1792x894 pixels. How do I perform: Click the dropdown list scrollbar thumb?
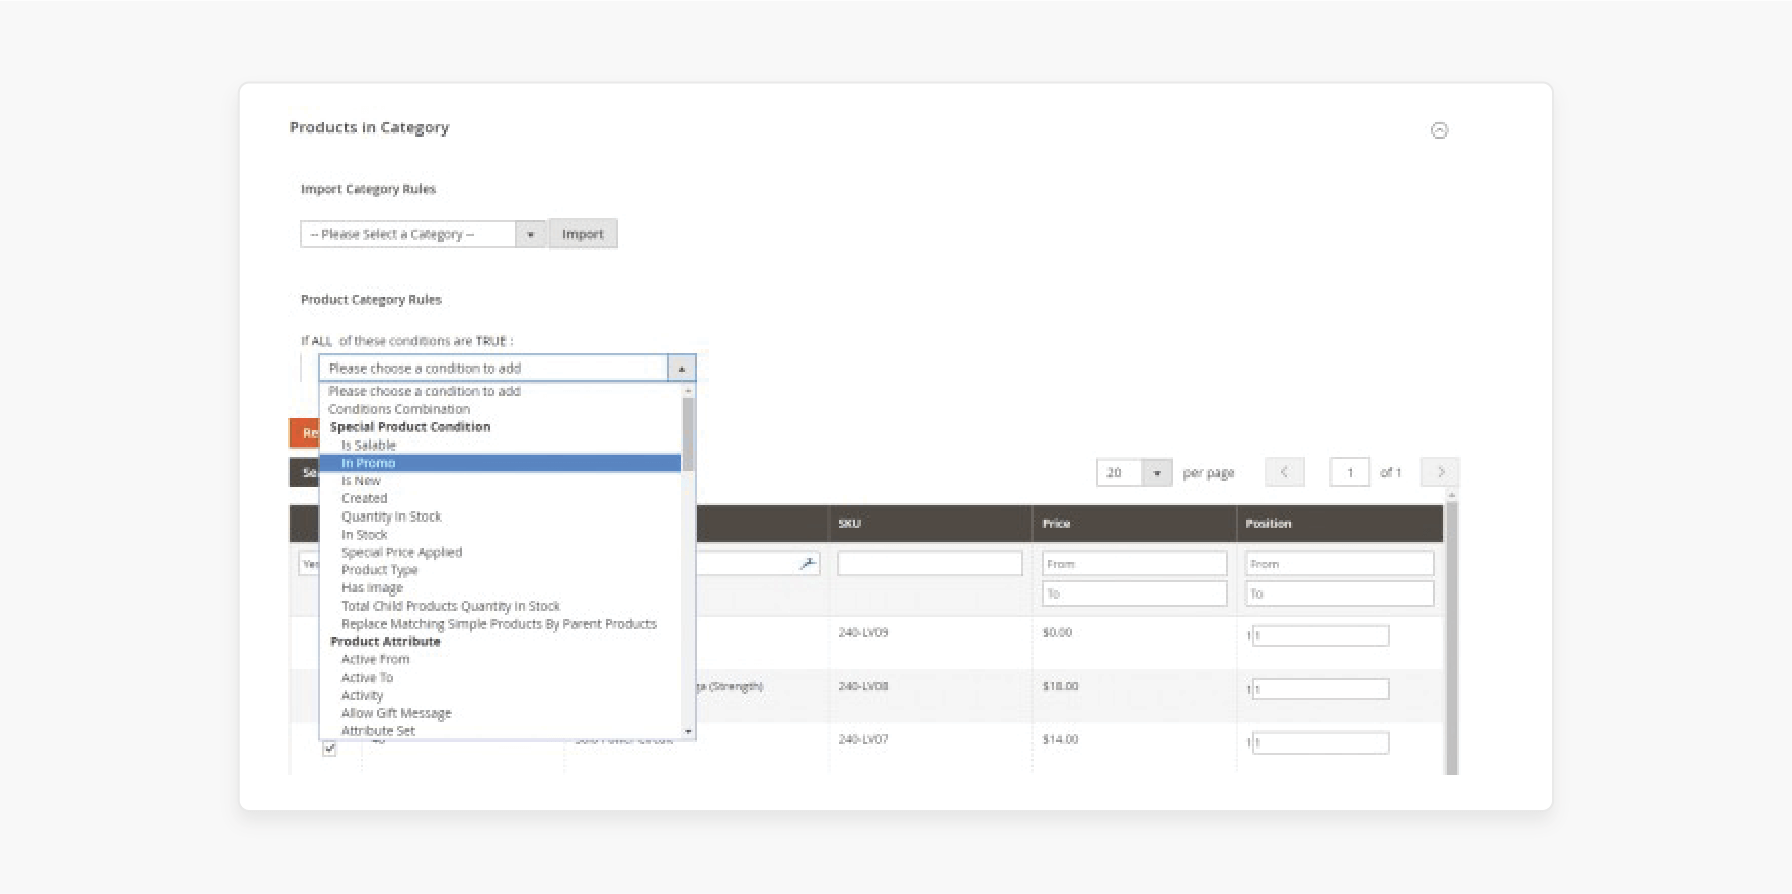688,434
